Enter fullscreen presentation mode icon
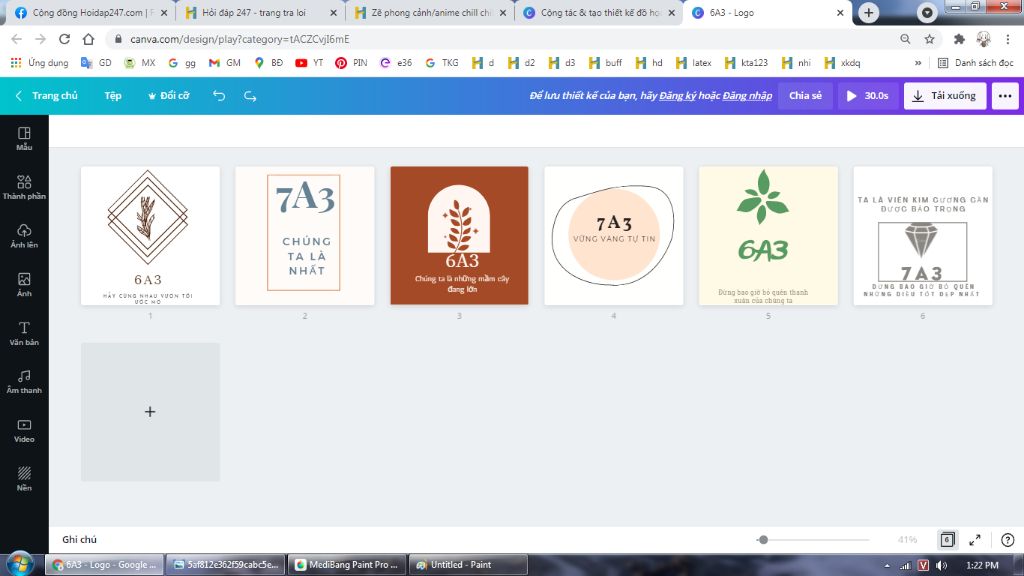This screenshot has width=1024, height=576. coord(975,539)
